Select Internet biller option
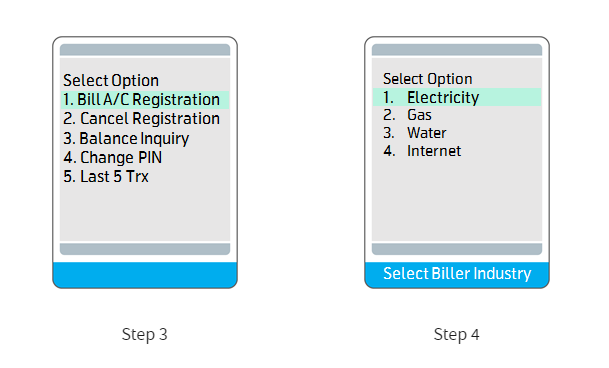This screenshot has width=609, height=368. [422, 151]
